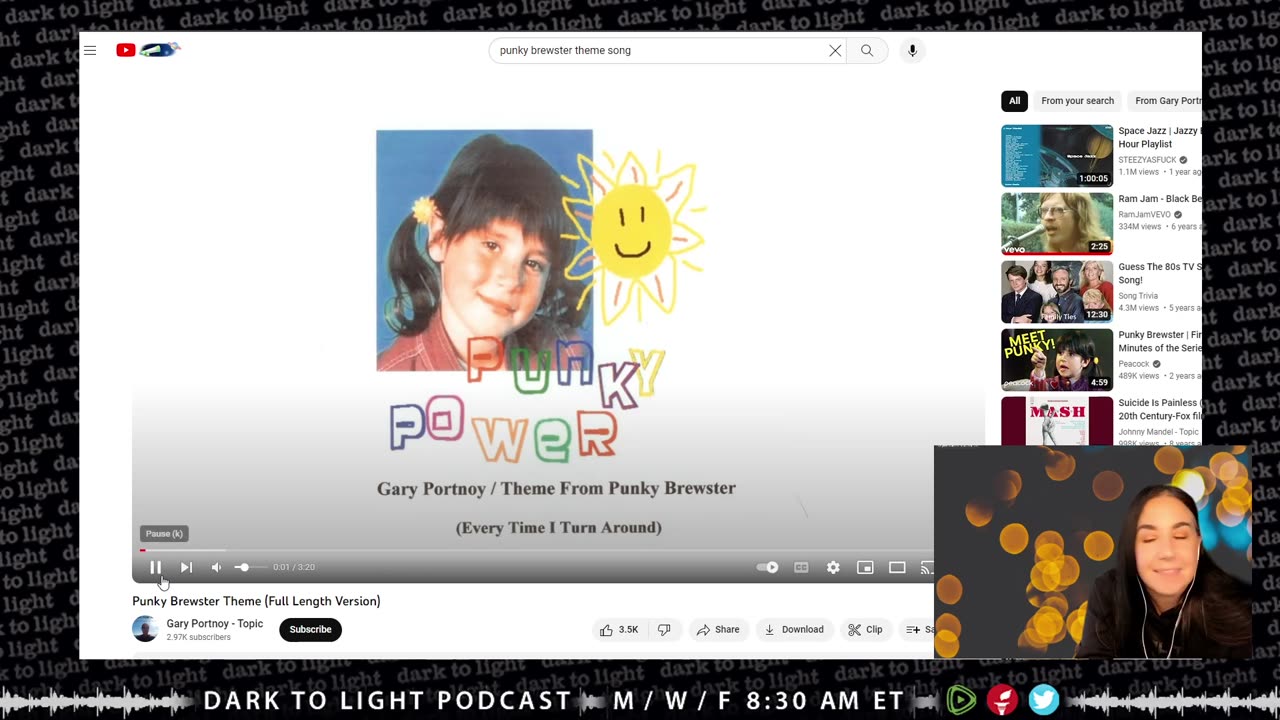This screenshot has width=1280, height=720.
Task: Click the Download button
Action: pyautogui.click(x=794, y=629)
